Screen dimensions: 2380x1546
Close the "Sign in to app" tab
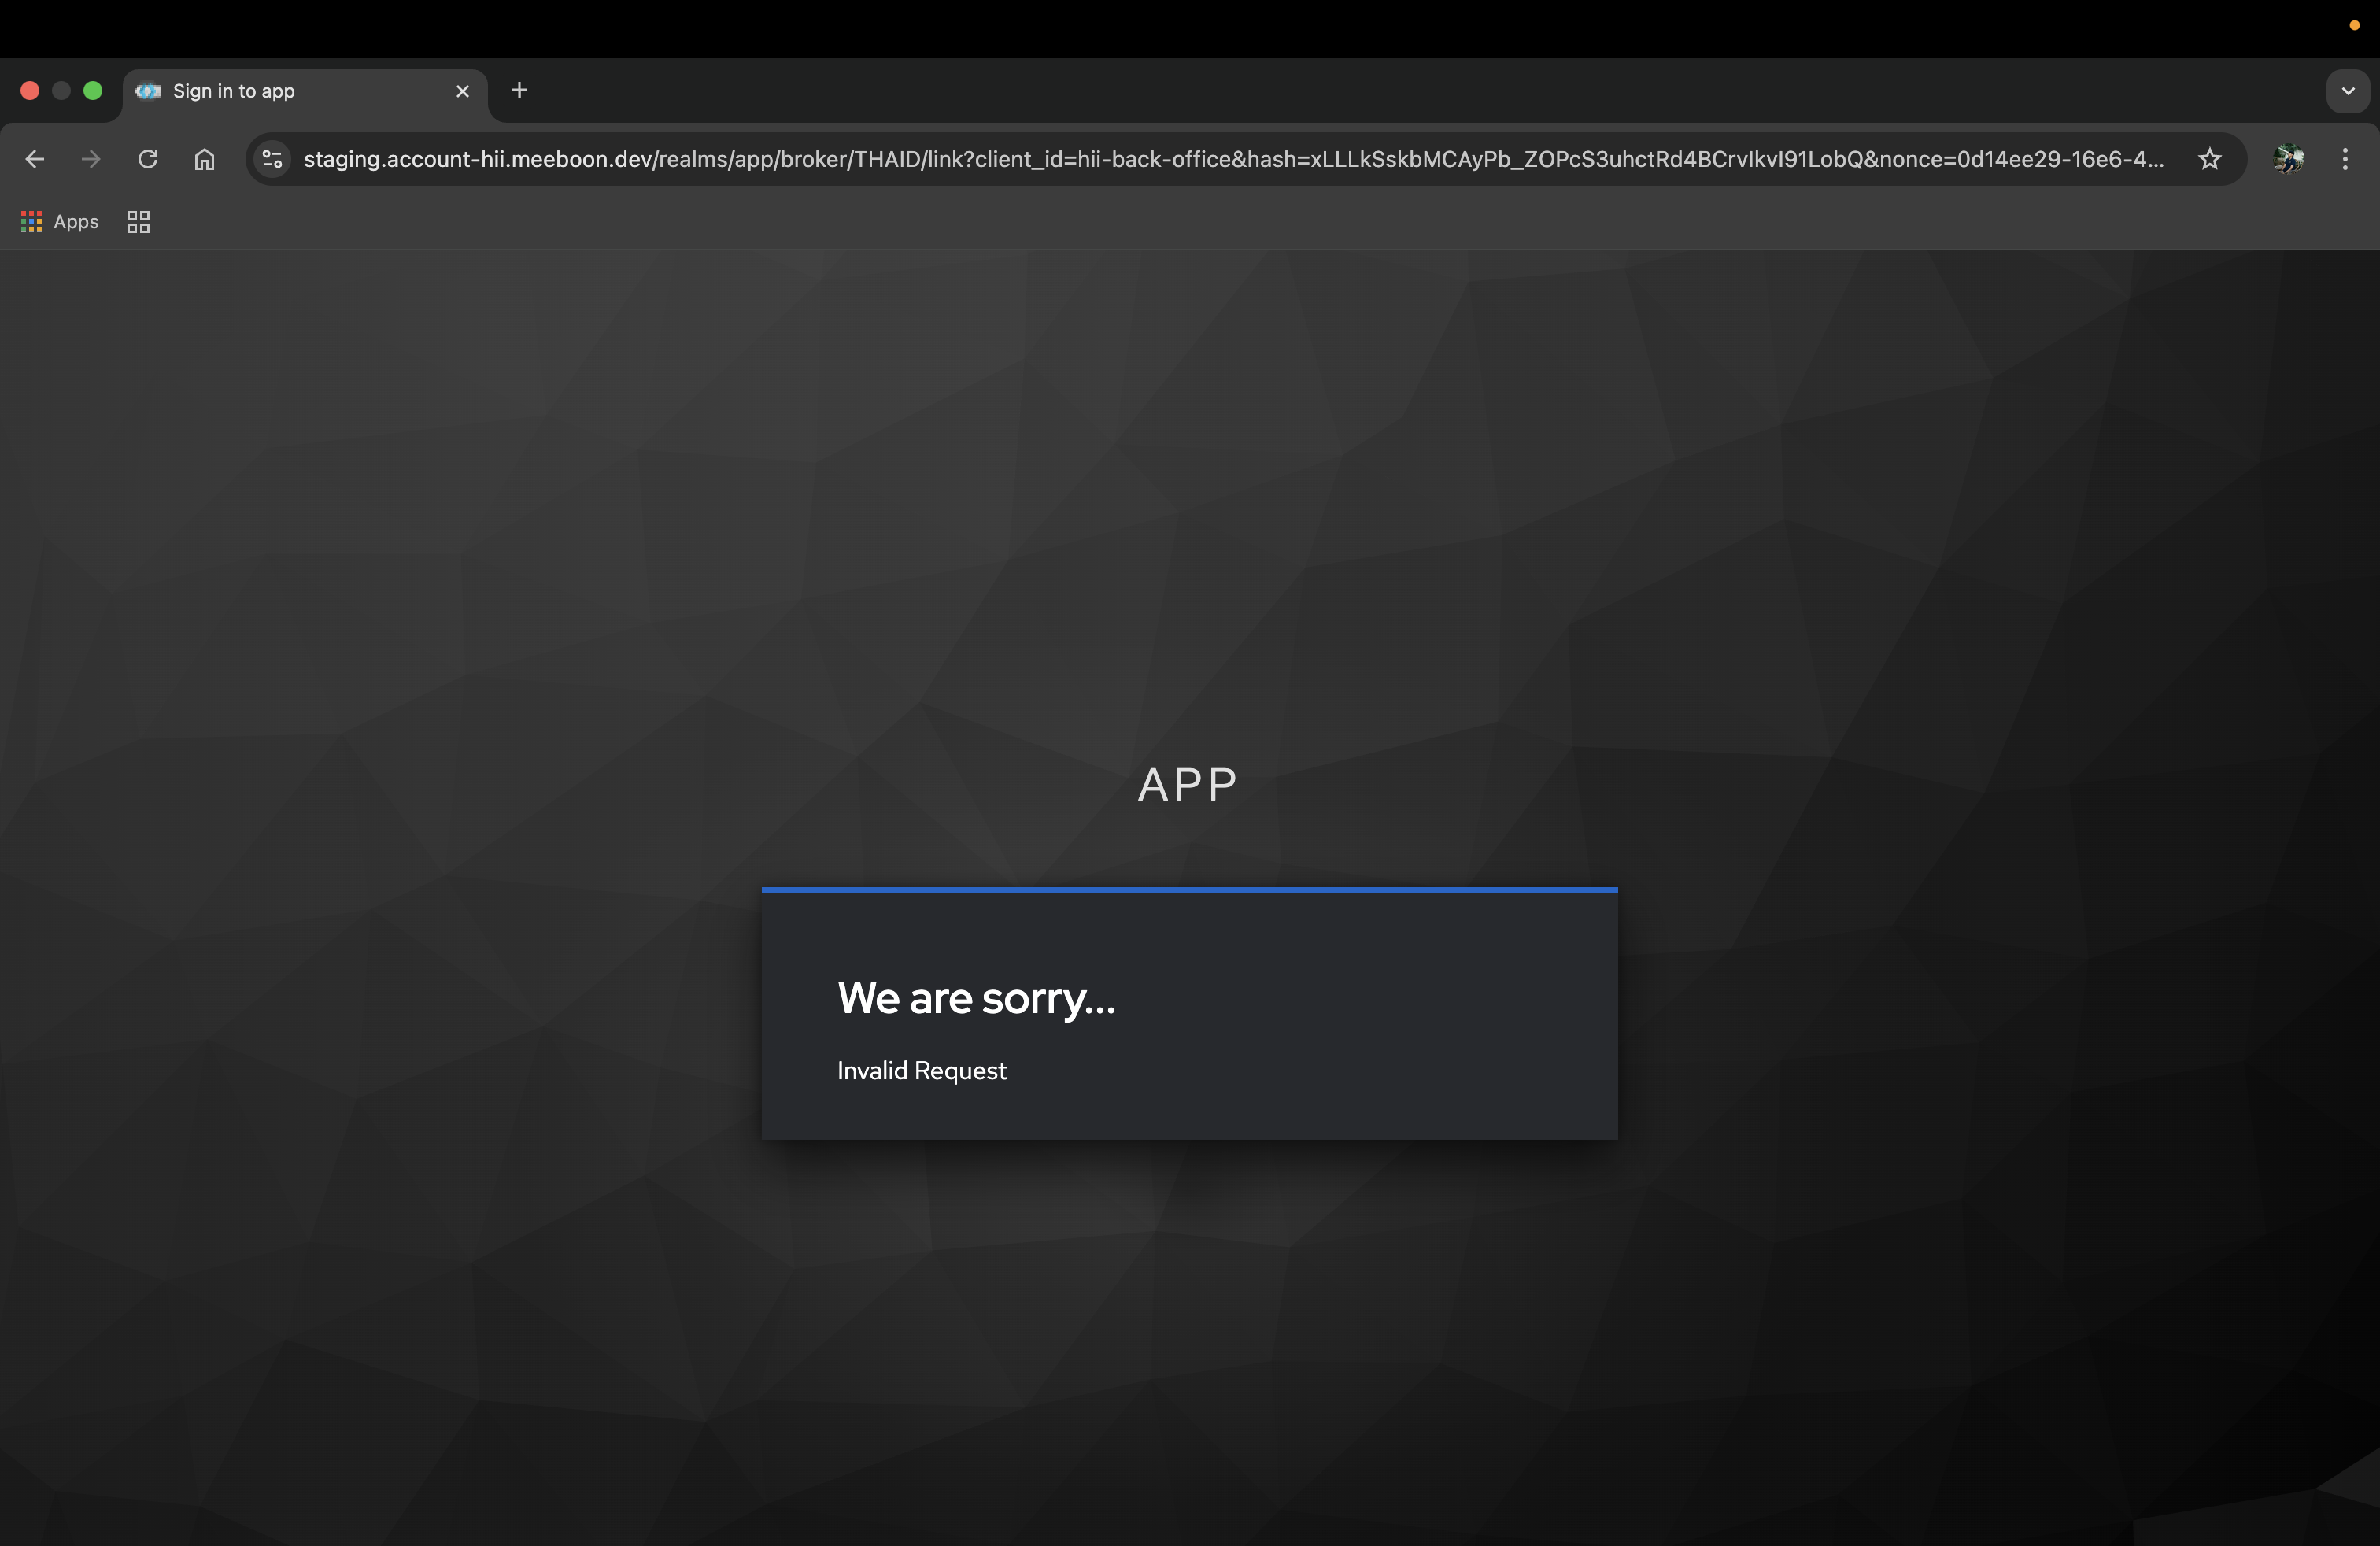pos(462,91)
